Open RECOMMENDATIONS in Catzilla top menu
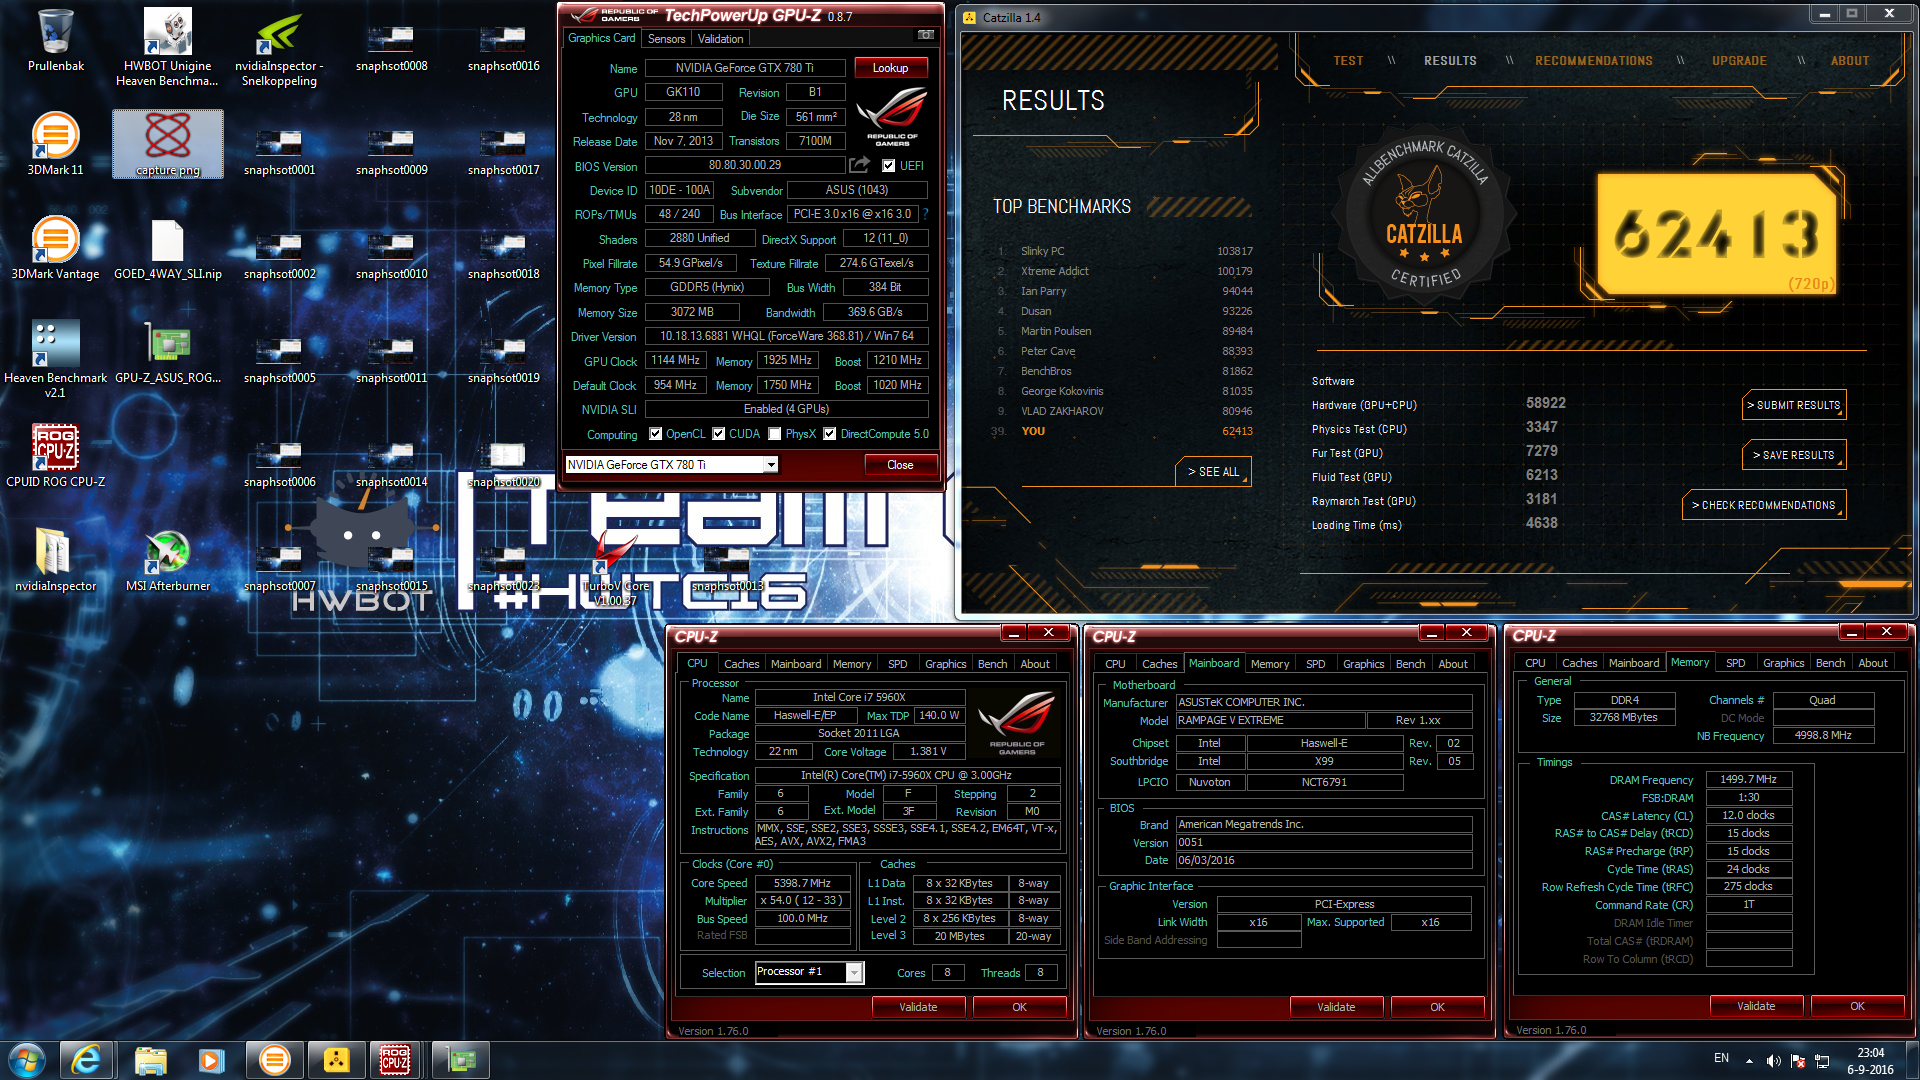 1594,61
